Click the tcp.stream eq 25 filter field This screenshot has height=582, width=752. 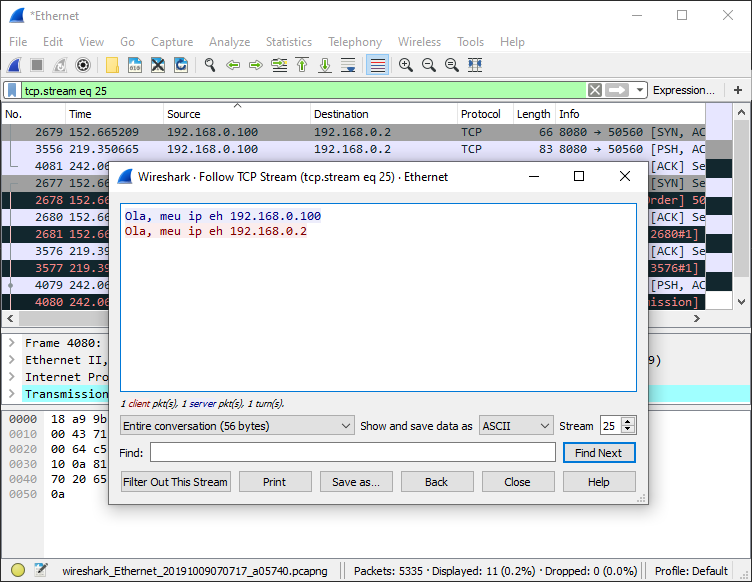click(x=302, y=90)
